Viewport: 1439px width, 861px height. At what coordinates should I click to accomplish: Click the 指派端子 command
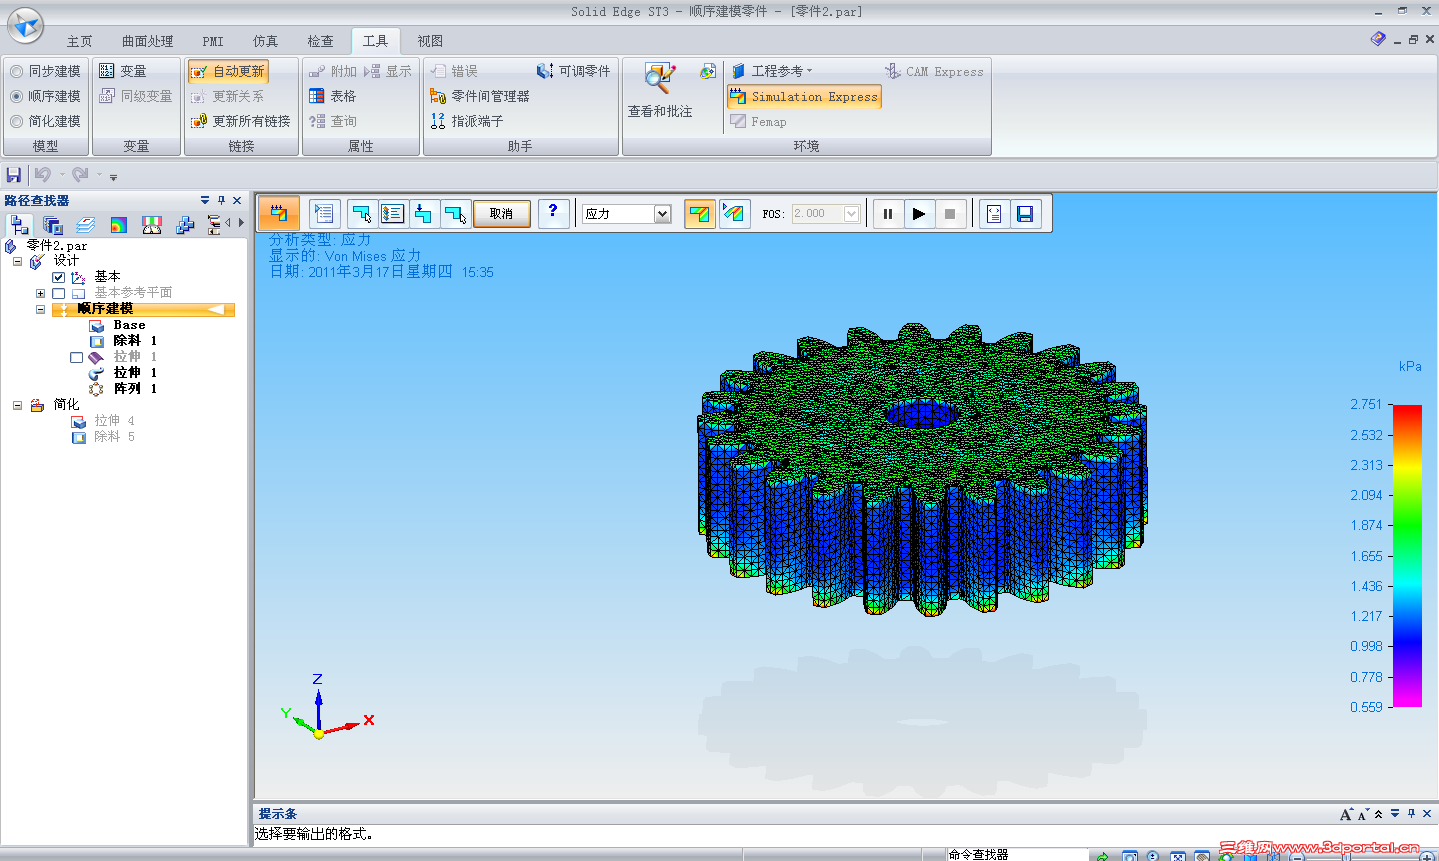(467, 121)
